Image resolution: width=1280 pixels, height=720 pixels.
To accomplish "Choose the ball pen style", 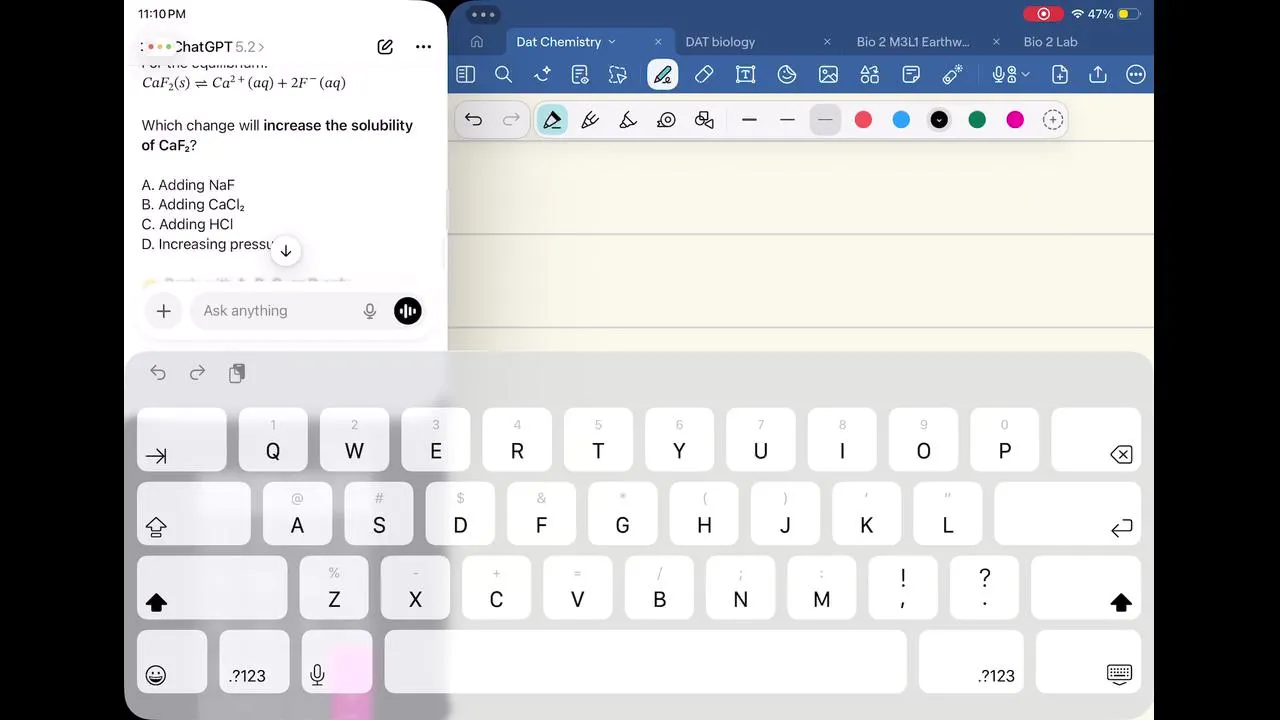I will click(590, 120).
